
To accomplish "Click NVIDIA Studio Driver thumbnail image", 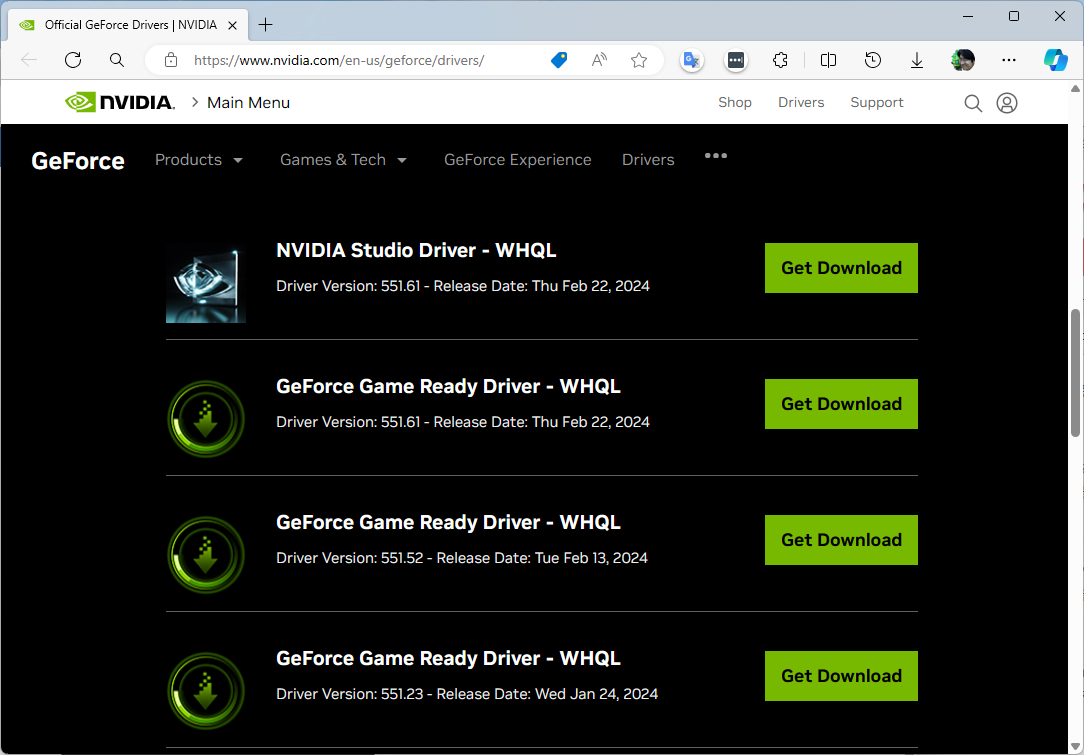I will 206,283.
